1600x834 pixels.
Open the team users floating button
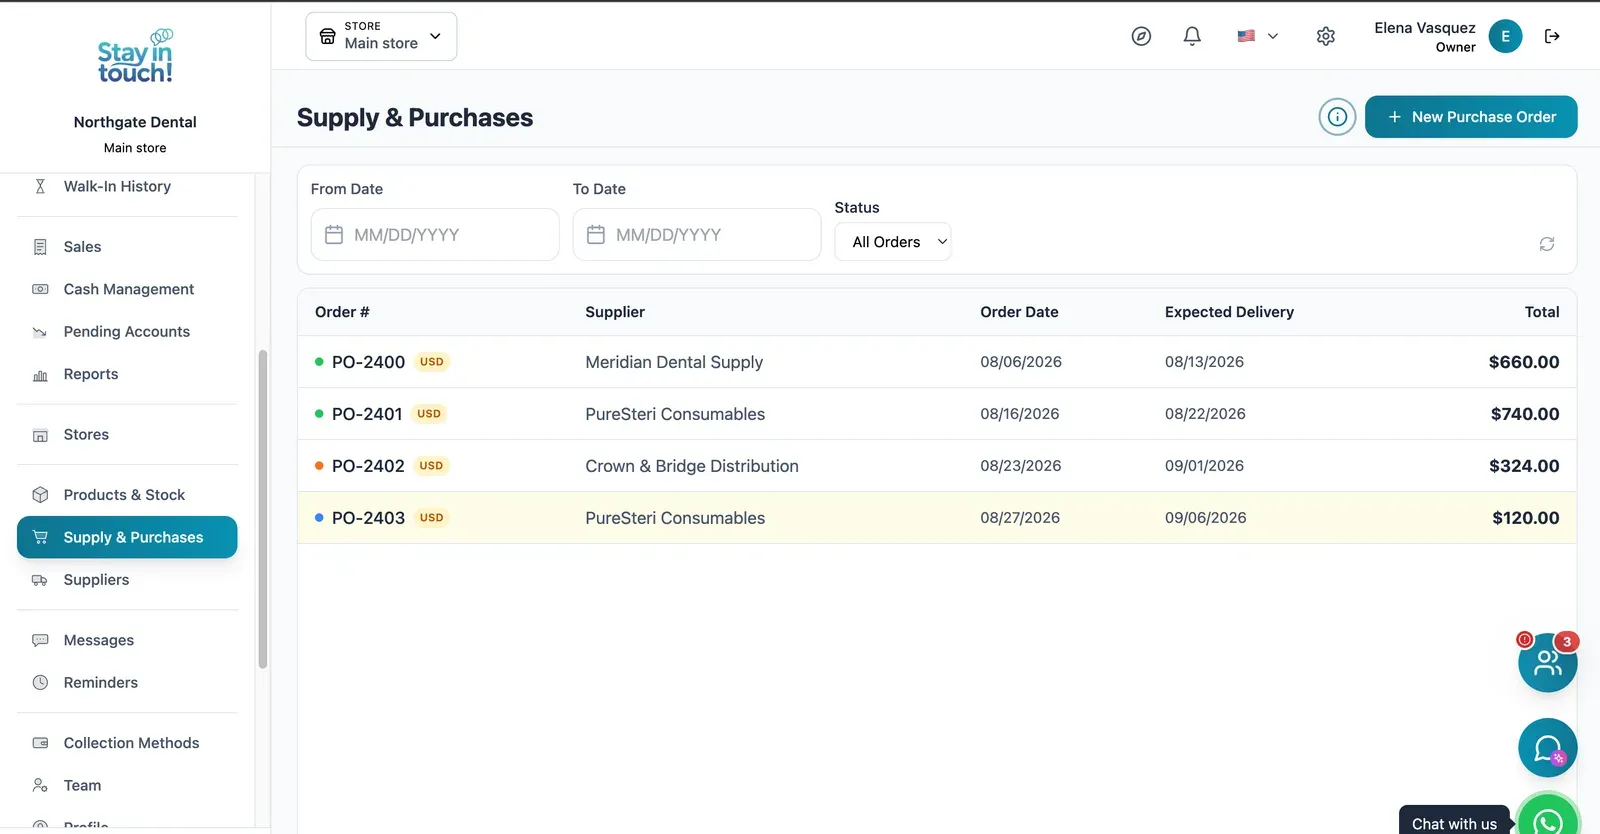click(1547, 662)
